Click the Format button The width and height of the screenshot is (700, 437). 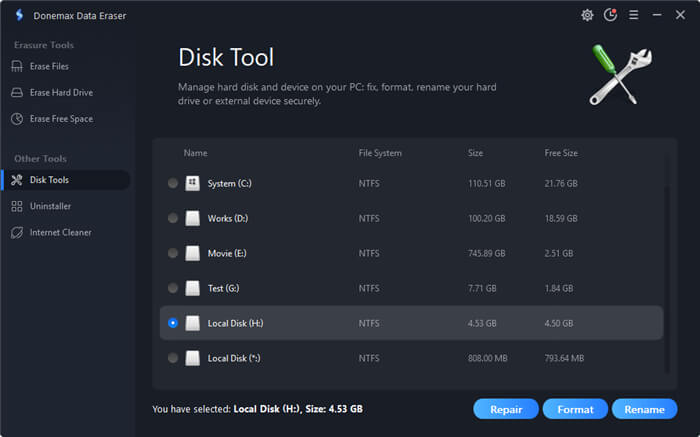[x=575, y=409]
